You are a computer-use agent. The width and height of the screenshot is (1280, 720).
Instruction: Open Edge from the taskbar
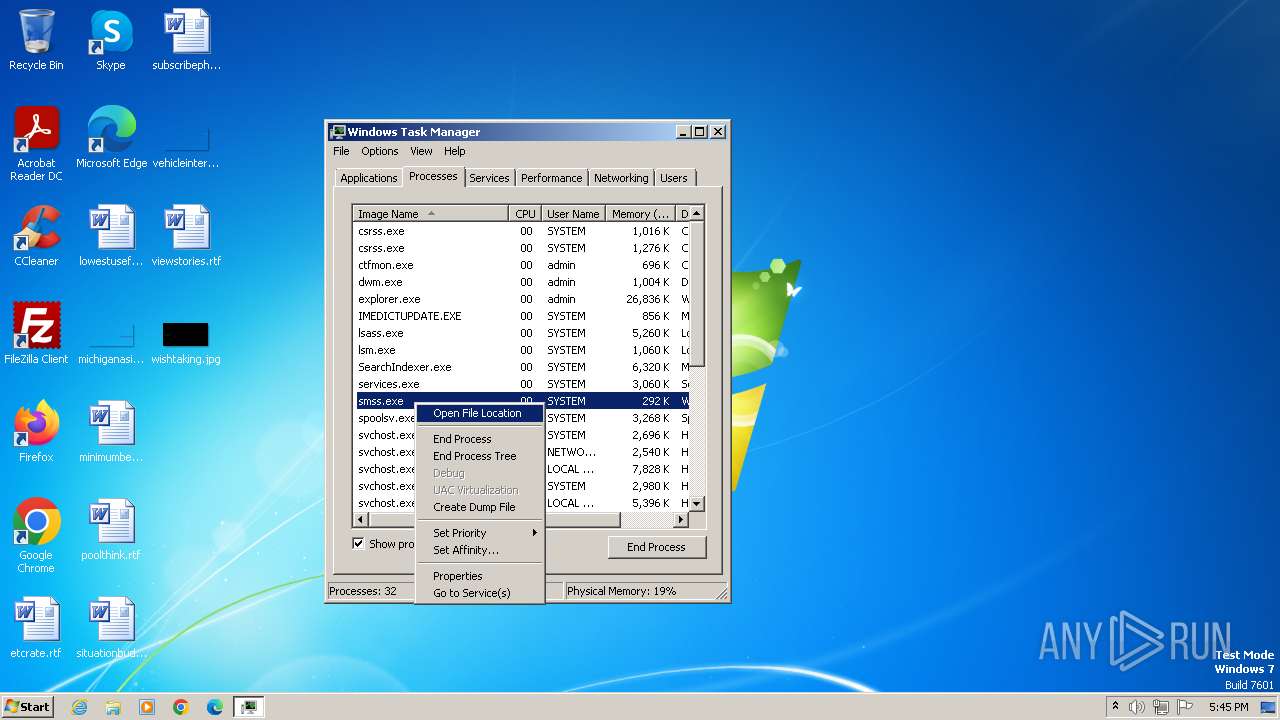click(x=215, y=707)
